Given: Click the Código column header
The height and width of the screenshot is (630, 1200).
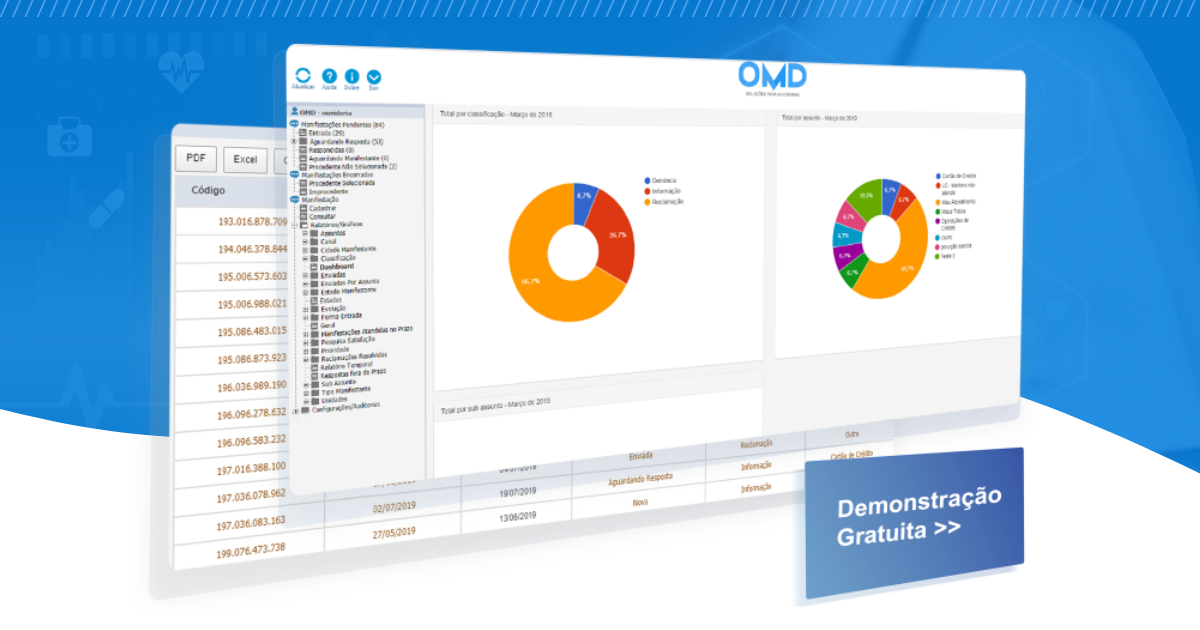Looking at the screenshot, I should (x=209, y=190).
